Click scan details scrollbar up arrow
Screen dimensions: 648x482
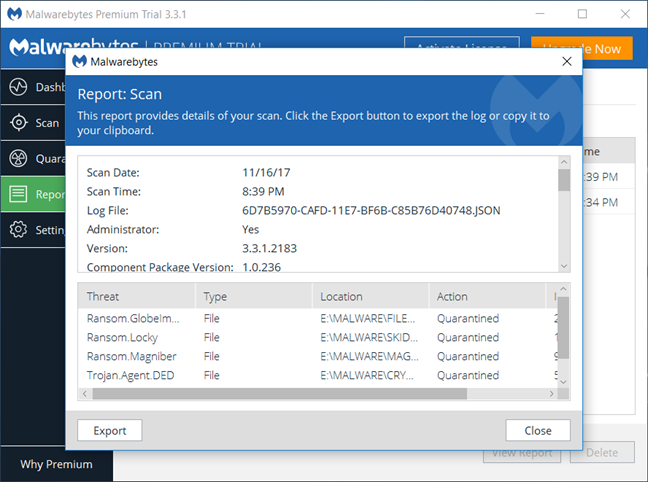(564, 162)
